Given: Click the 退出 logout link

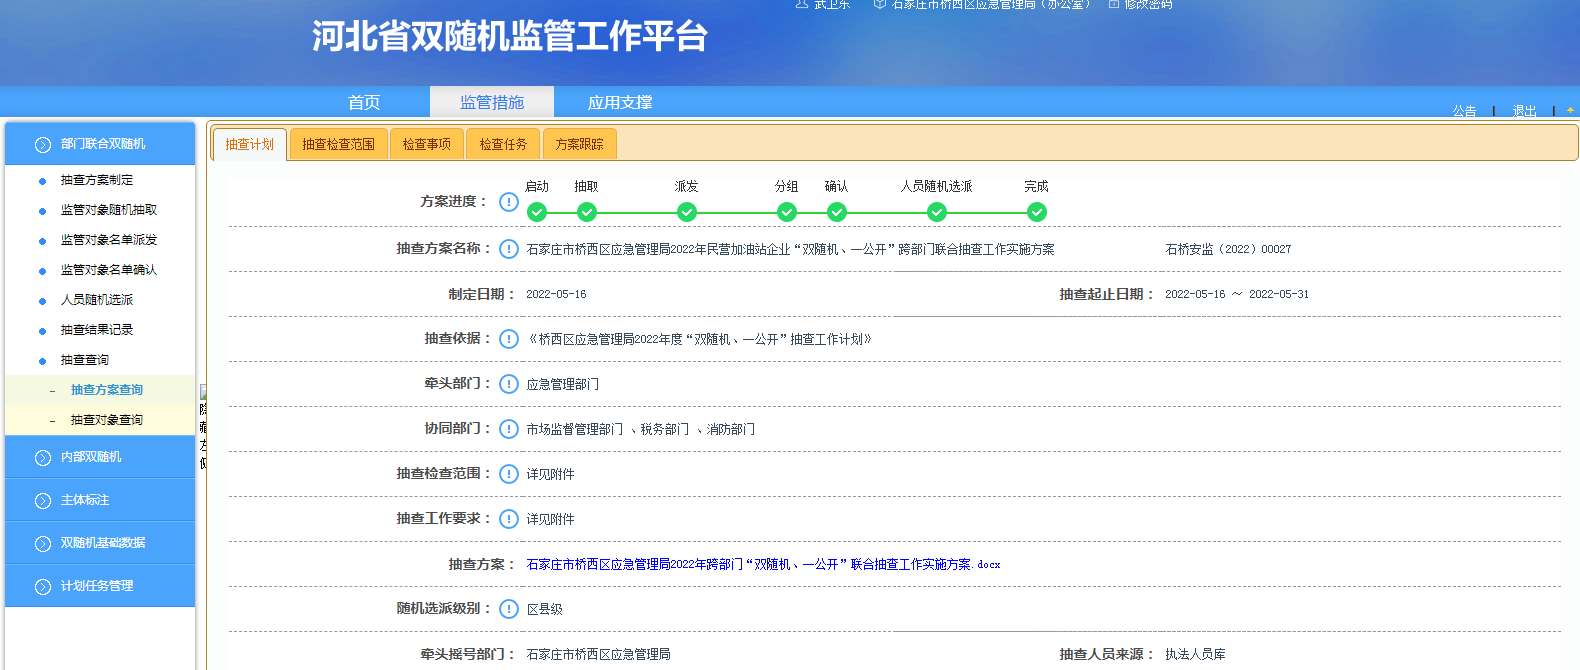Looking at the screenshot, I should tap(1524, 111).
